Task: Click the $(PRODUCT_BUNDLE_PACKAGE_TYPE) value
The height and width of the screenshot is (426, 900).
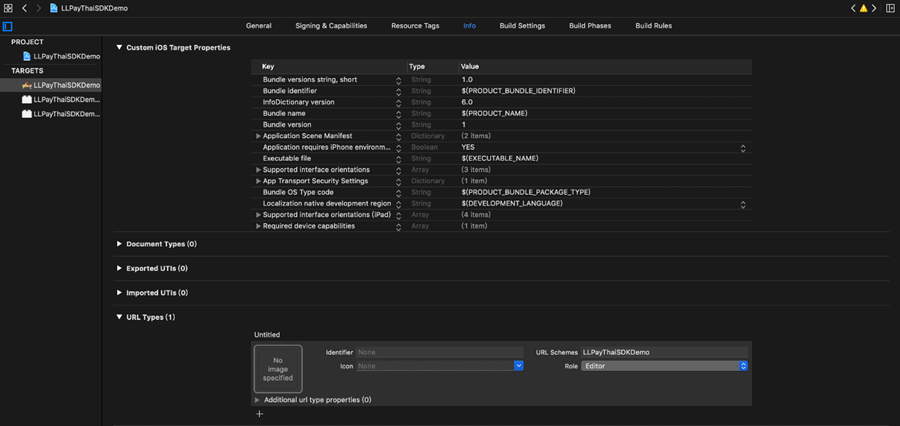Action: (526, 192)
